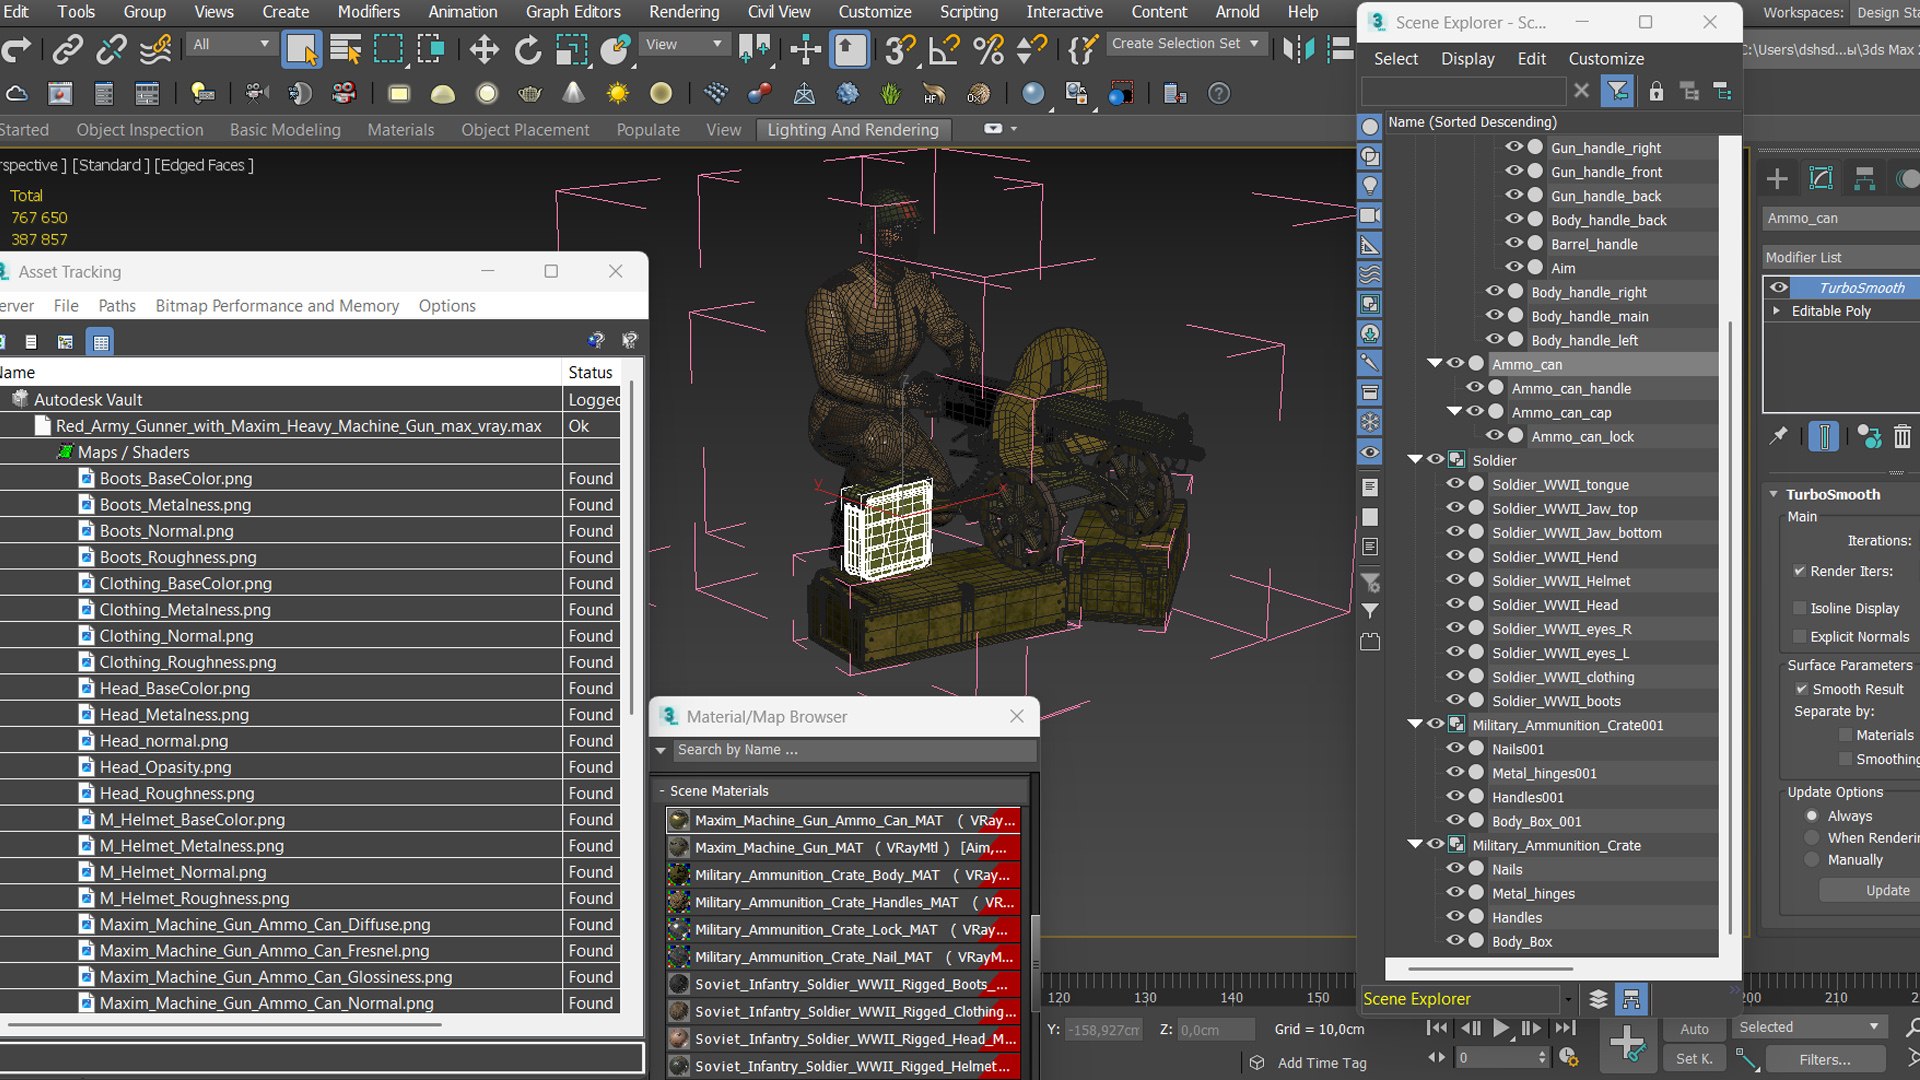1920x1080 pixels.
Task: Toggle the Percent Snap icon
Action: tap(988, 48)
